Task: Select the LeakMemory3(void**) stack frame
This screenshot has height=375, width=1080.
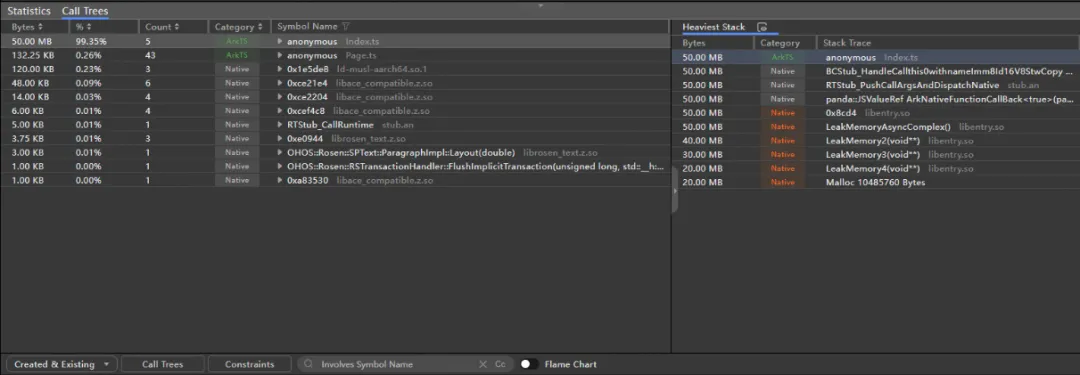Action: pyautogui.click(x=900, y=154)
